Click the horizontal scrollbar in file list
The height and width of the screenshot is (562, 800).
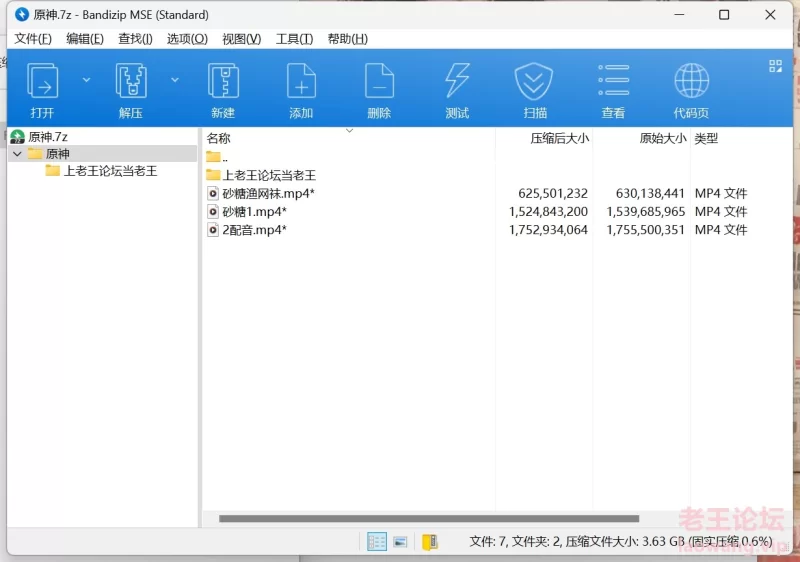(x=429, y=519)
